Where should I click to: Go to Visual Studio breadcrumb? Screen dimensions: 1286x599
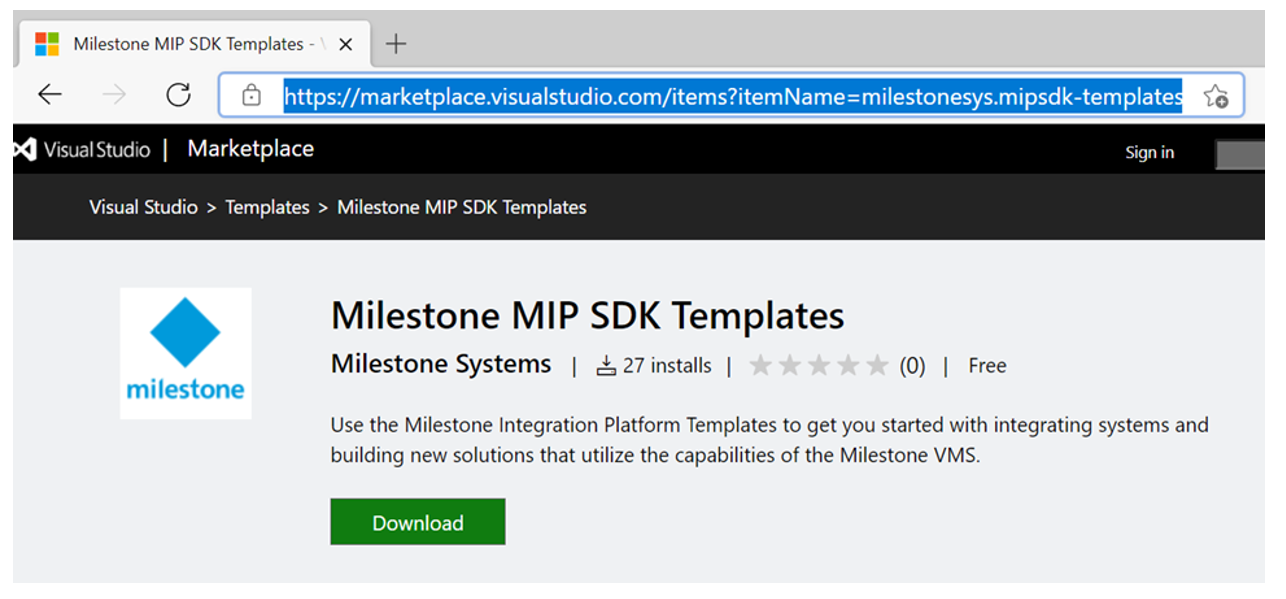(x=143, y=207)
